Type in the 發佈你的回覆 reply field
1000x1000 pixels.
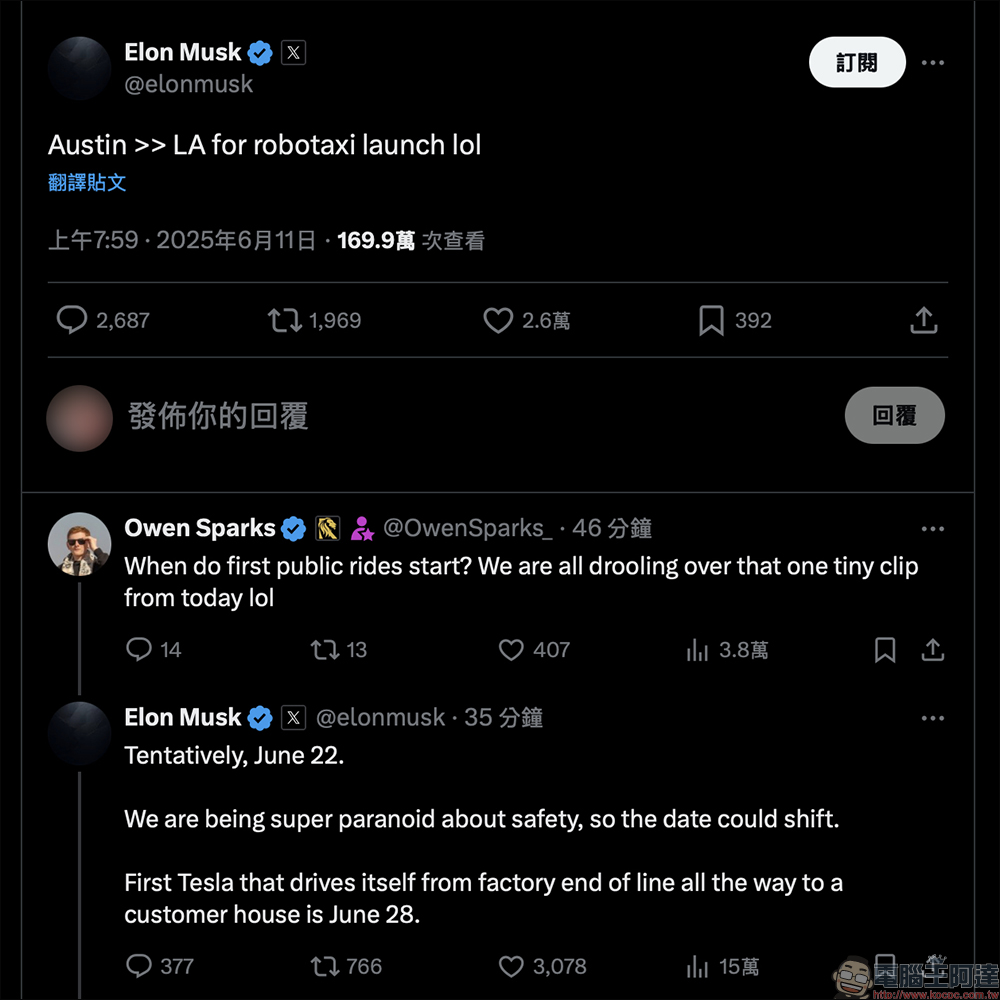pyautogui.click(x=400, y=416)
